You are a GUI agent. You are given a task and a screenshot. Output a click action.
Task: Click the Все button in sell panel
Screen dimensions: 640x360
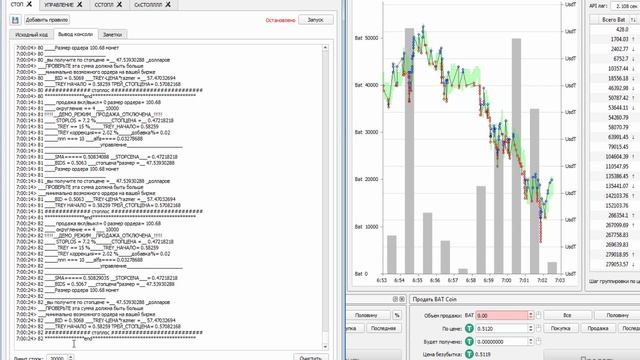[568, 315]
